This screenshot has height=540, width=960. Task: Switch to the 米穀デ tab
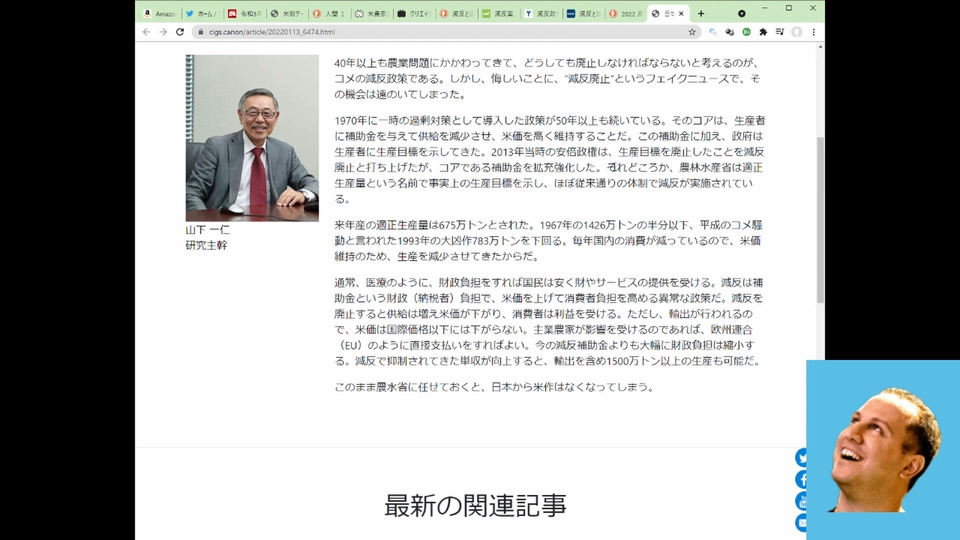coord(287,13)
